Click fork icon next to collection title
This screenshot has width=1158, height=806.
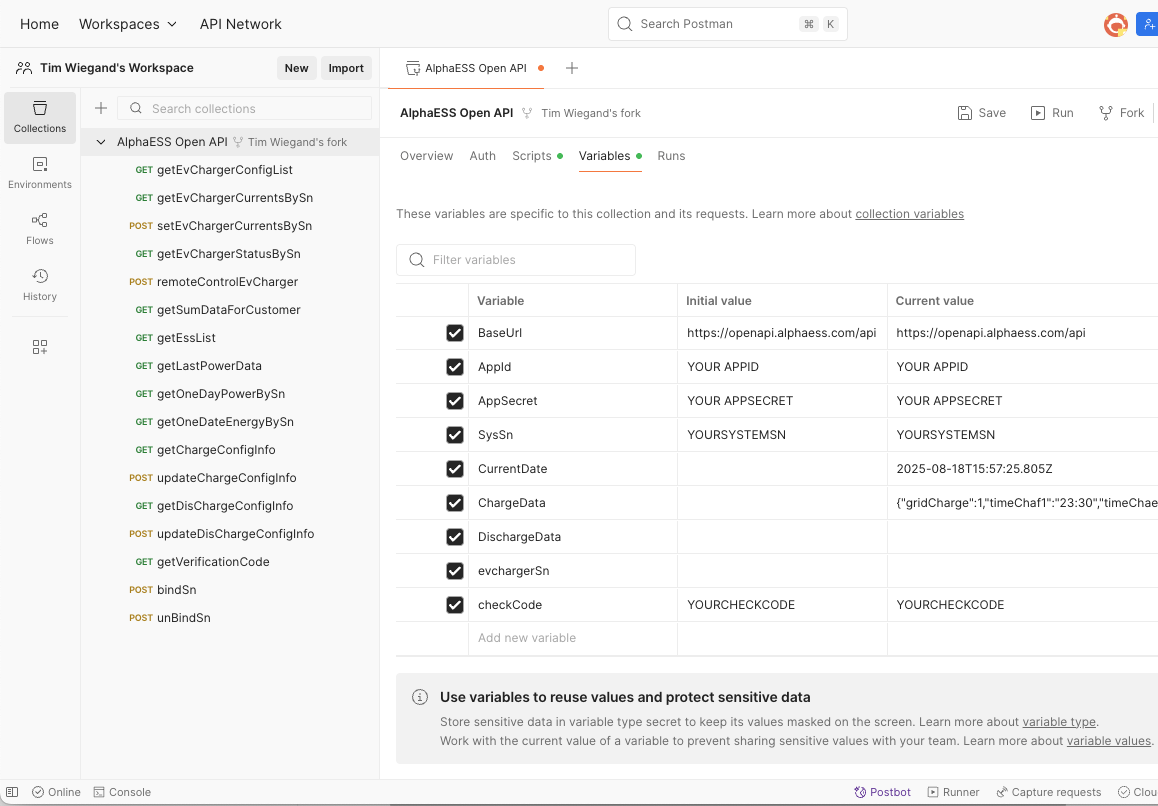coord(527,113)
